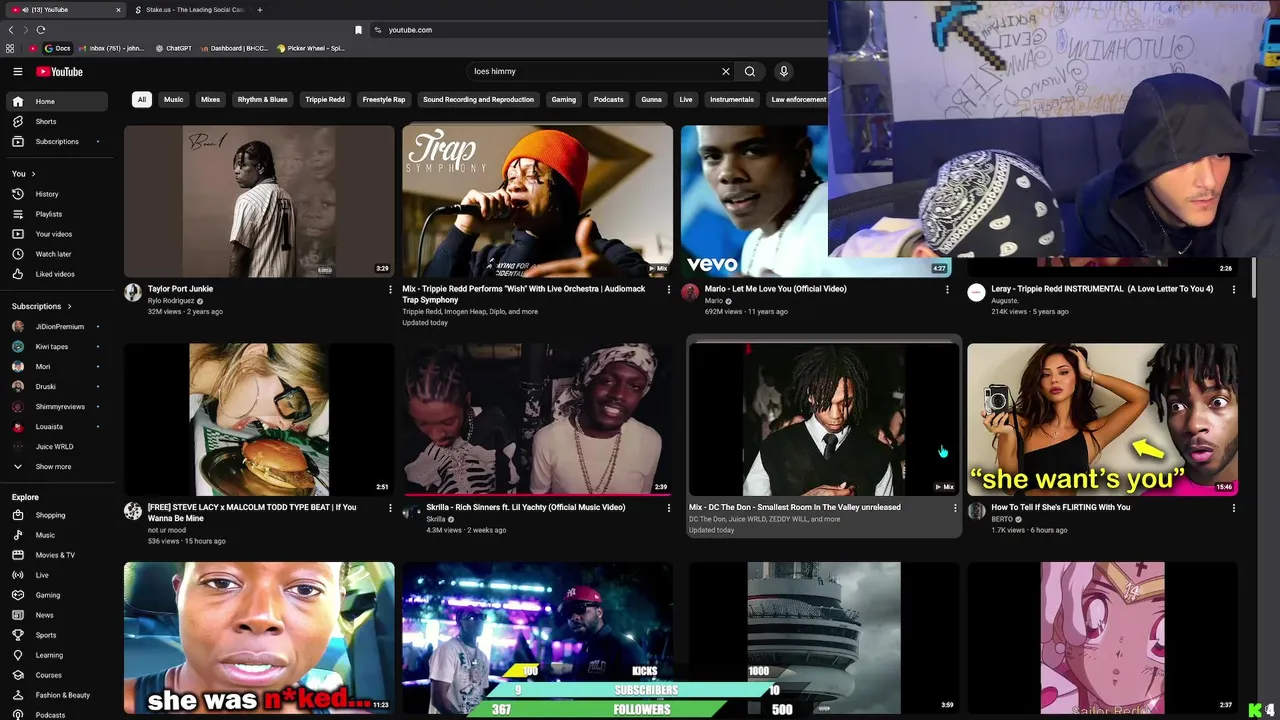This screenshot has height=720, width=1280.
Task: Open Movies & TV
Action: coord(57,555)
